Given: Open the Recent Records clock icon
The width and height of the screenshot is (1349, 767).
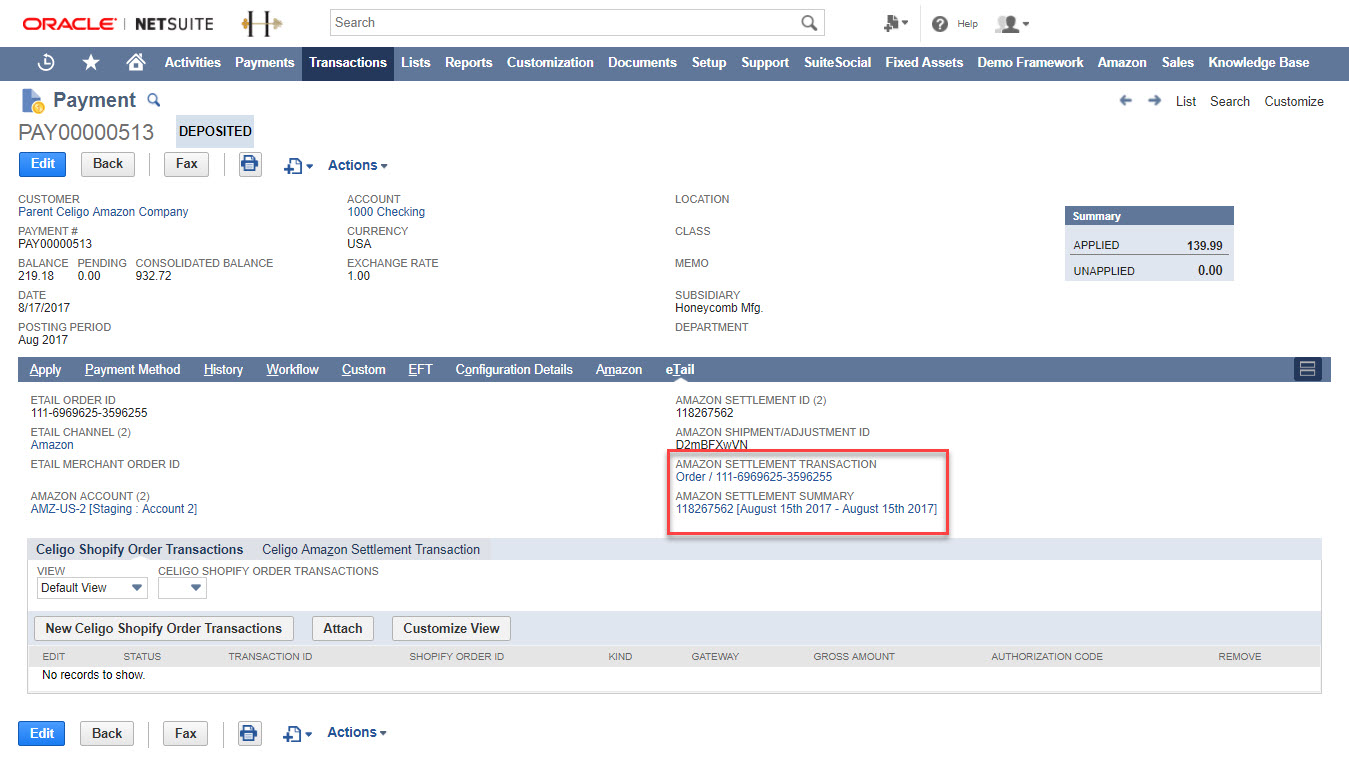Looking at the screenshot, I should (46, 63).
